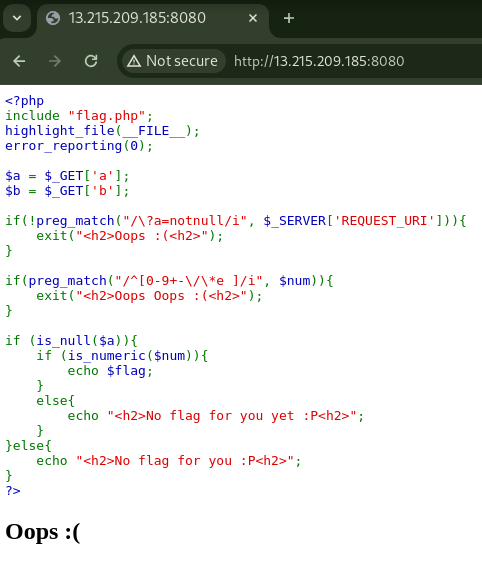Click the globe favicon on tab
The height and width of the screenshot is (568, 482).
pyautogui.click(x=53, y=18)
